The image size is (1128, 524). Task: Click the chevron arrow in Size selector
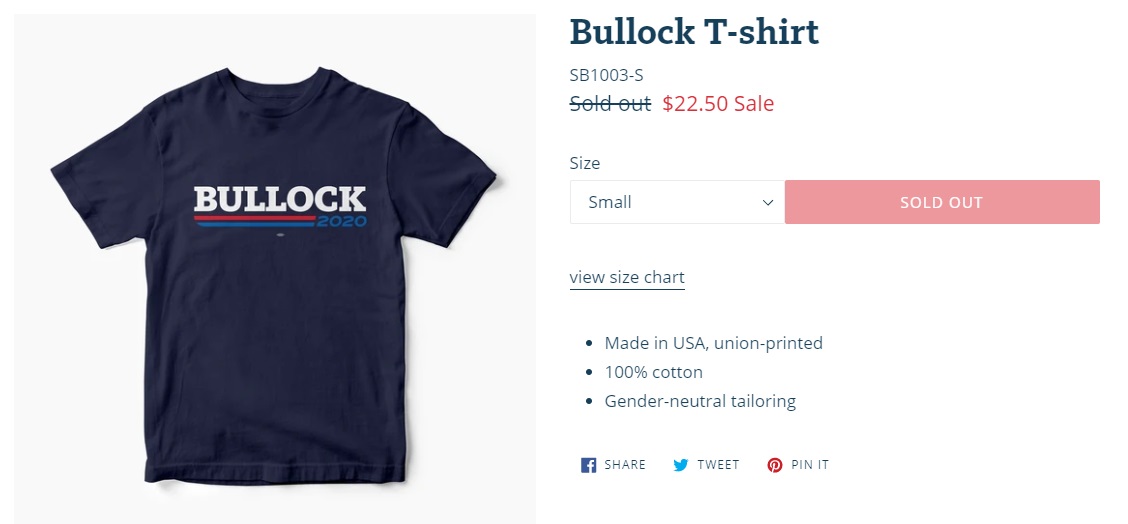point(768,202)
